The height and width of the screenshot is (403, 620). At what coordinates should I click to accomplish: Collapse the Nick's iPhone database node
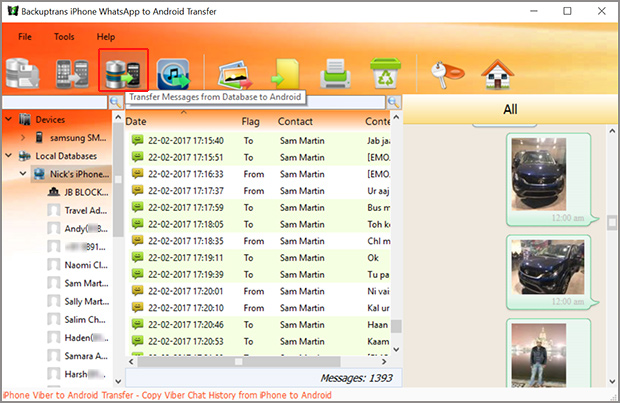23,174
